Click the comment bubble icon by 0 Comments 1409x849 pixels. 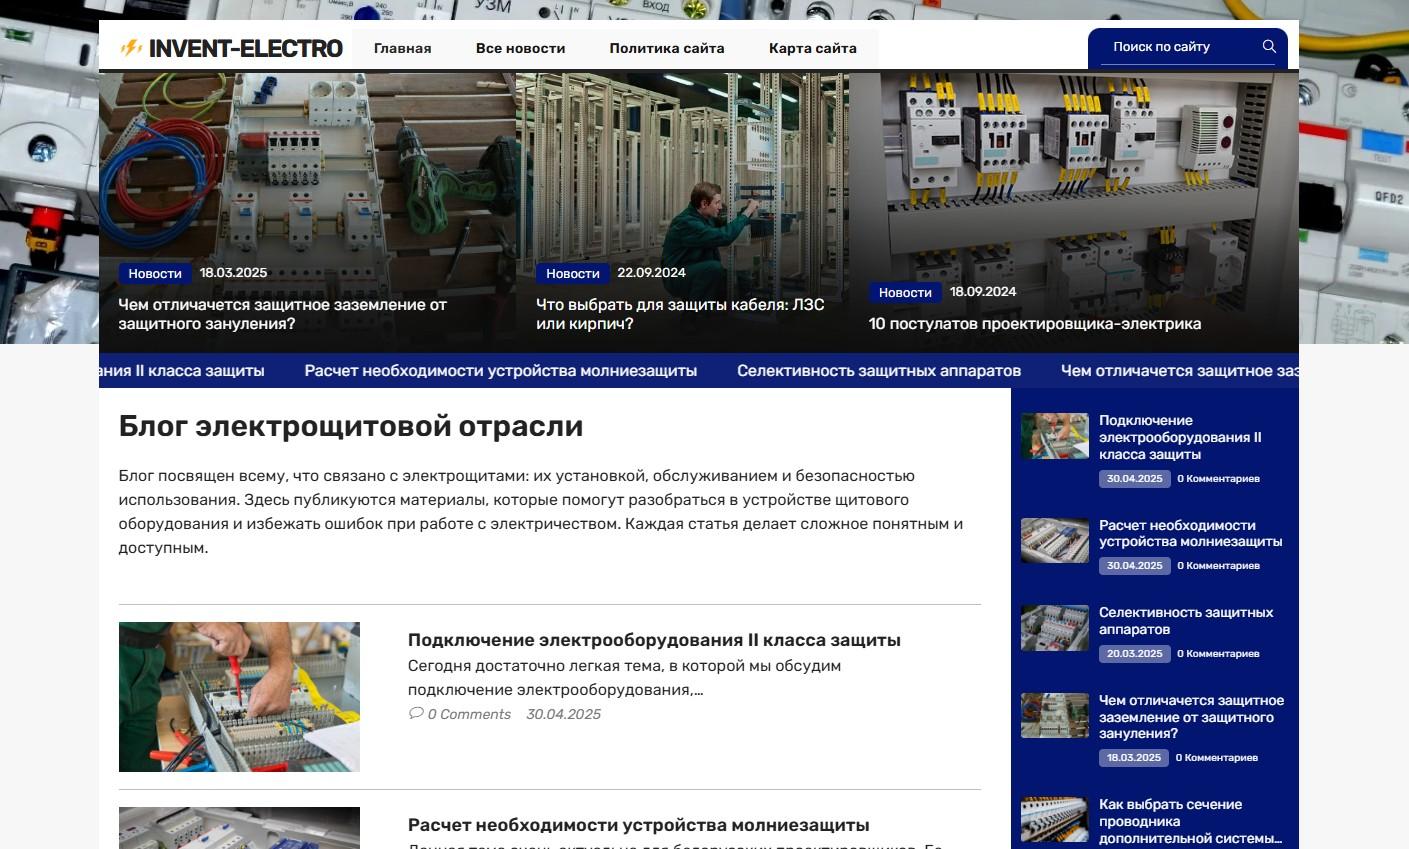[416, 713]
